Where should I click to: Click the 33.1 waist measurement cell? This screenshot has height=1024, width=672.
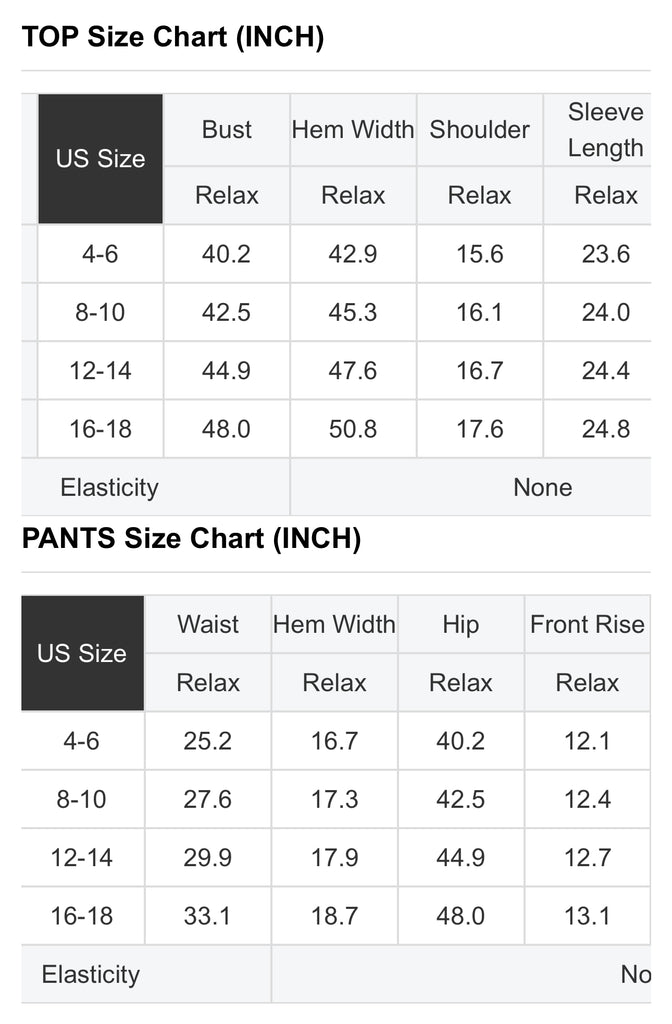[208, 915]
